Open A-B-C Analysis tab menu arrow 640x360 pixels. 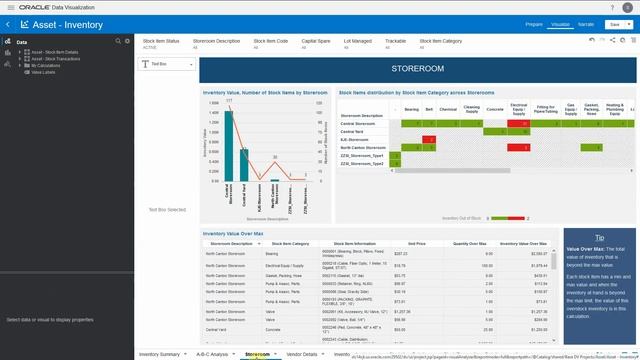pos(233,354)
